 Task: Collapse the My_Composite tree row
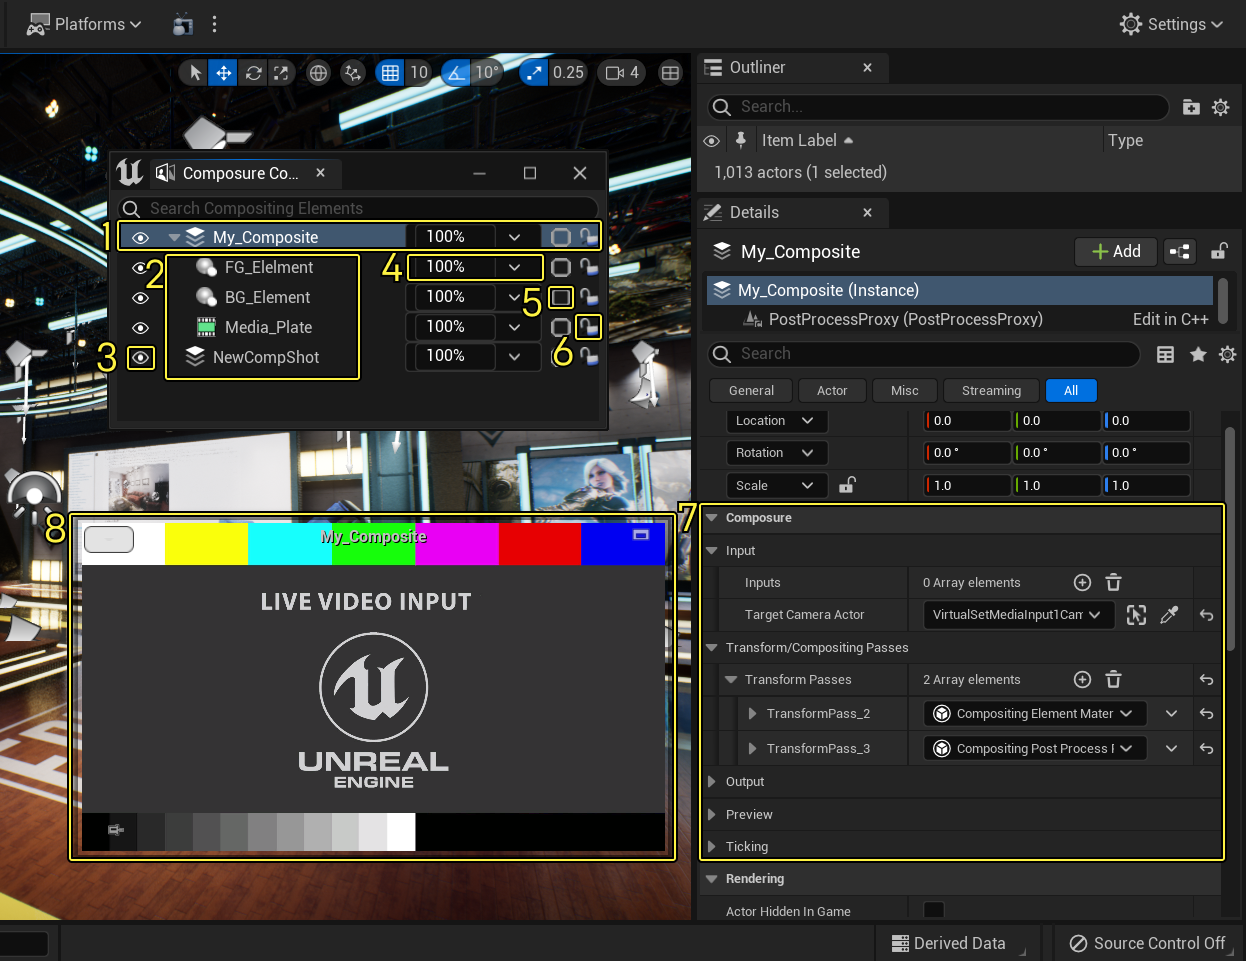(174, 238)
